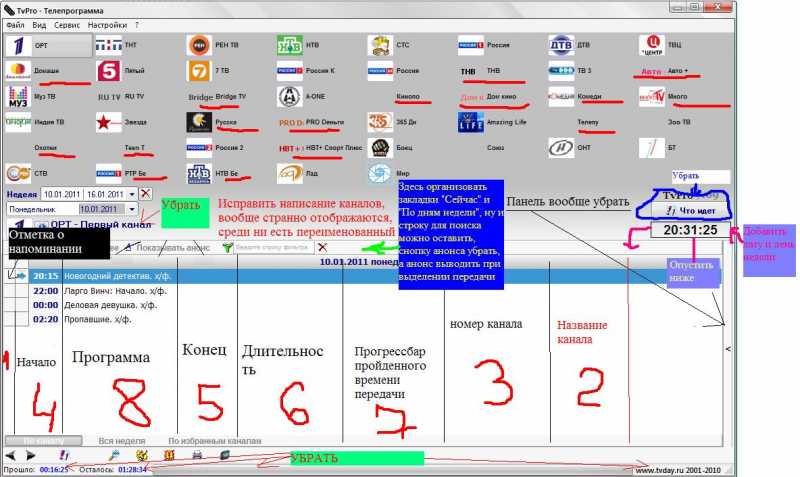Choose the Лад channel
800x477 pixels.
tap(297, 173)
